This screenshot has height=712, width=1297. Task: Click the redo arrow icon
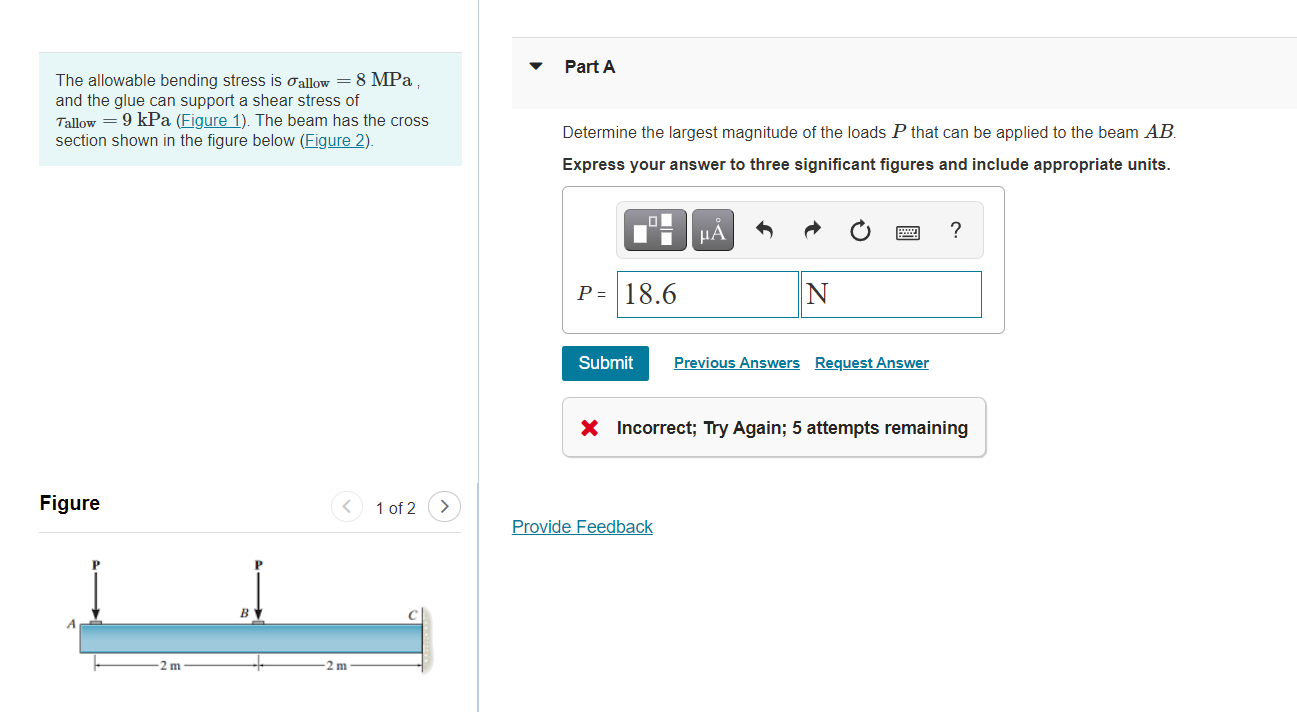tap(813, 231)
